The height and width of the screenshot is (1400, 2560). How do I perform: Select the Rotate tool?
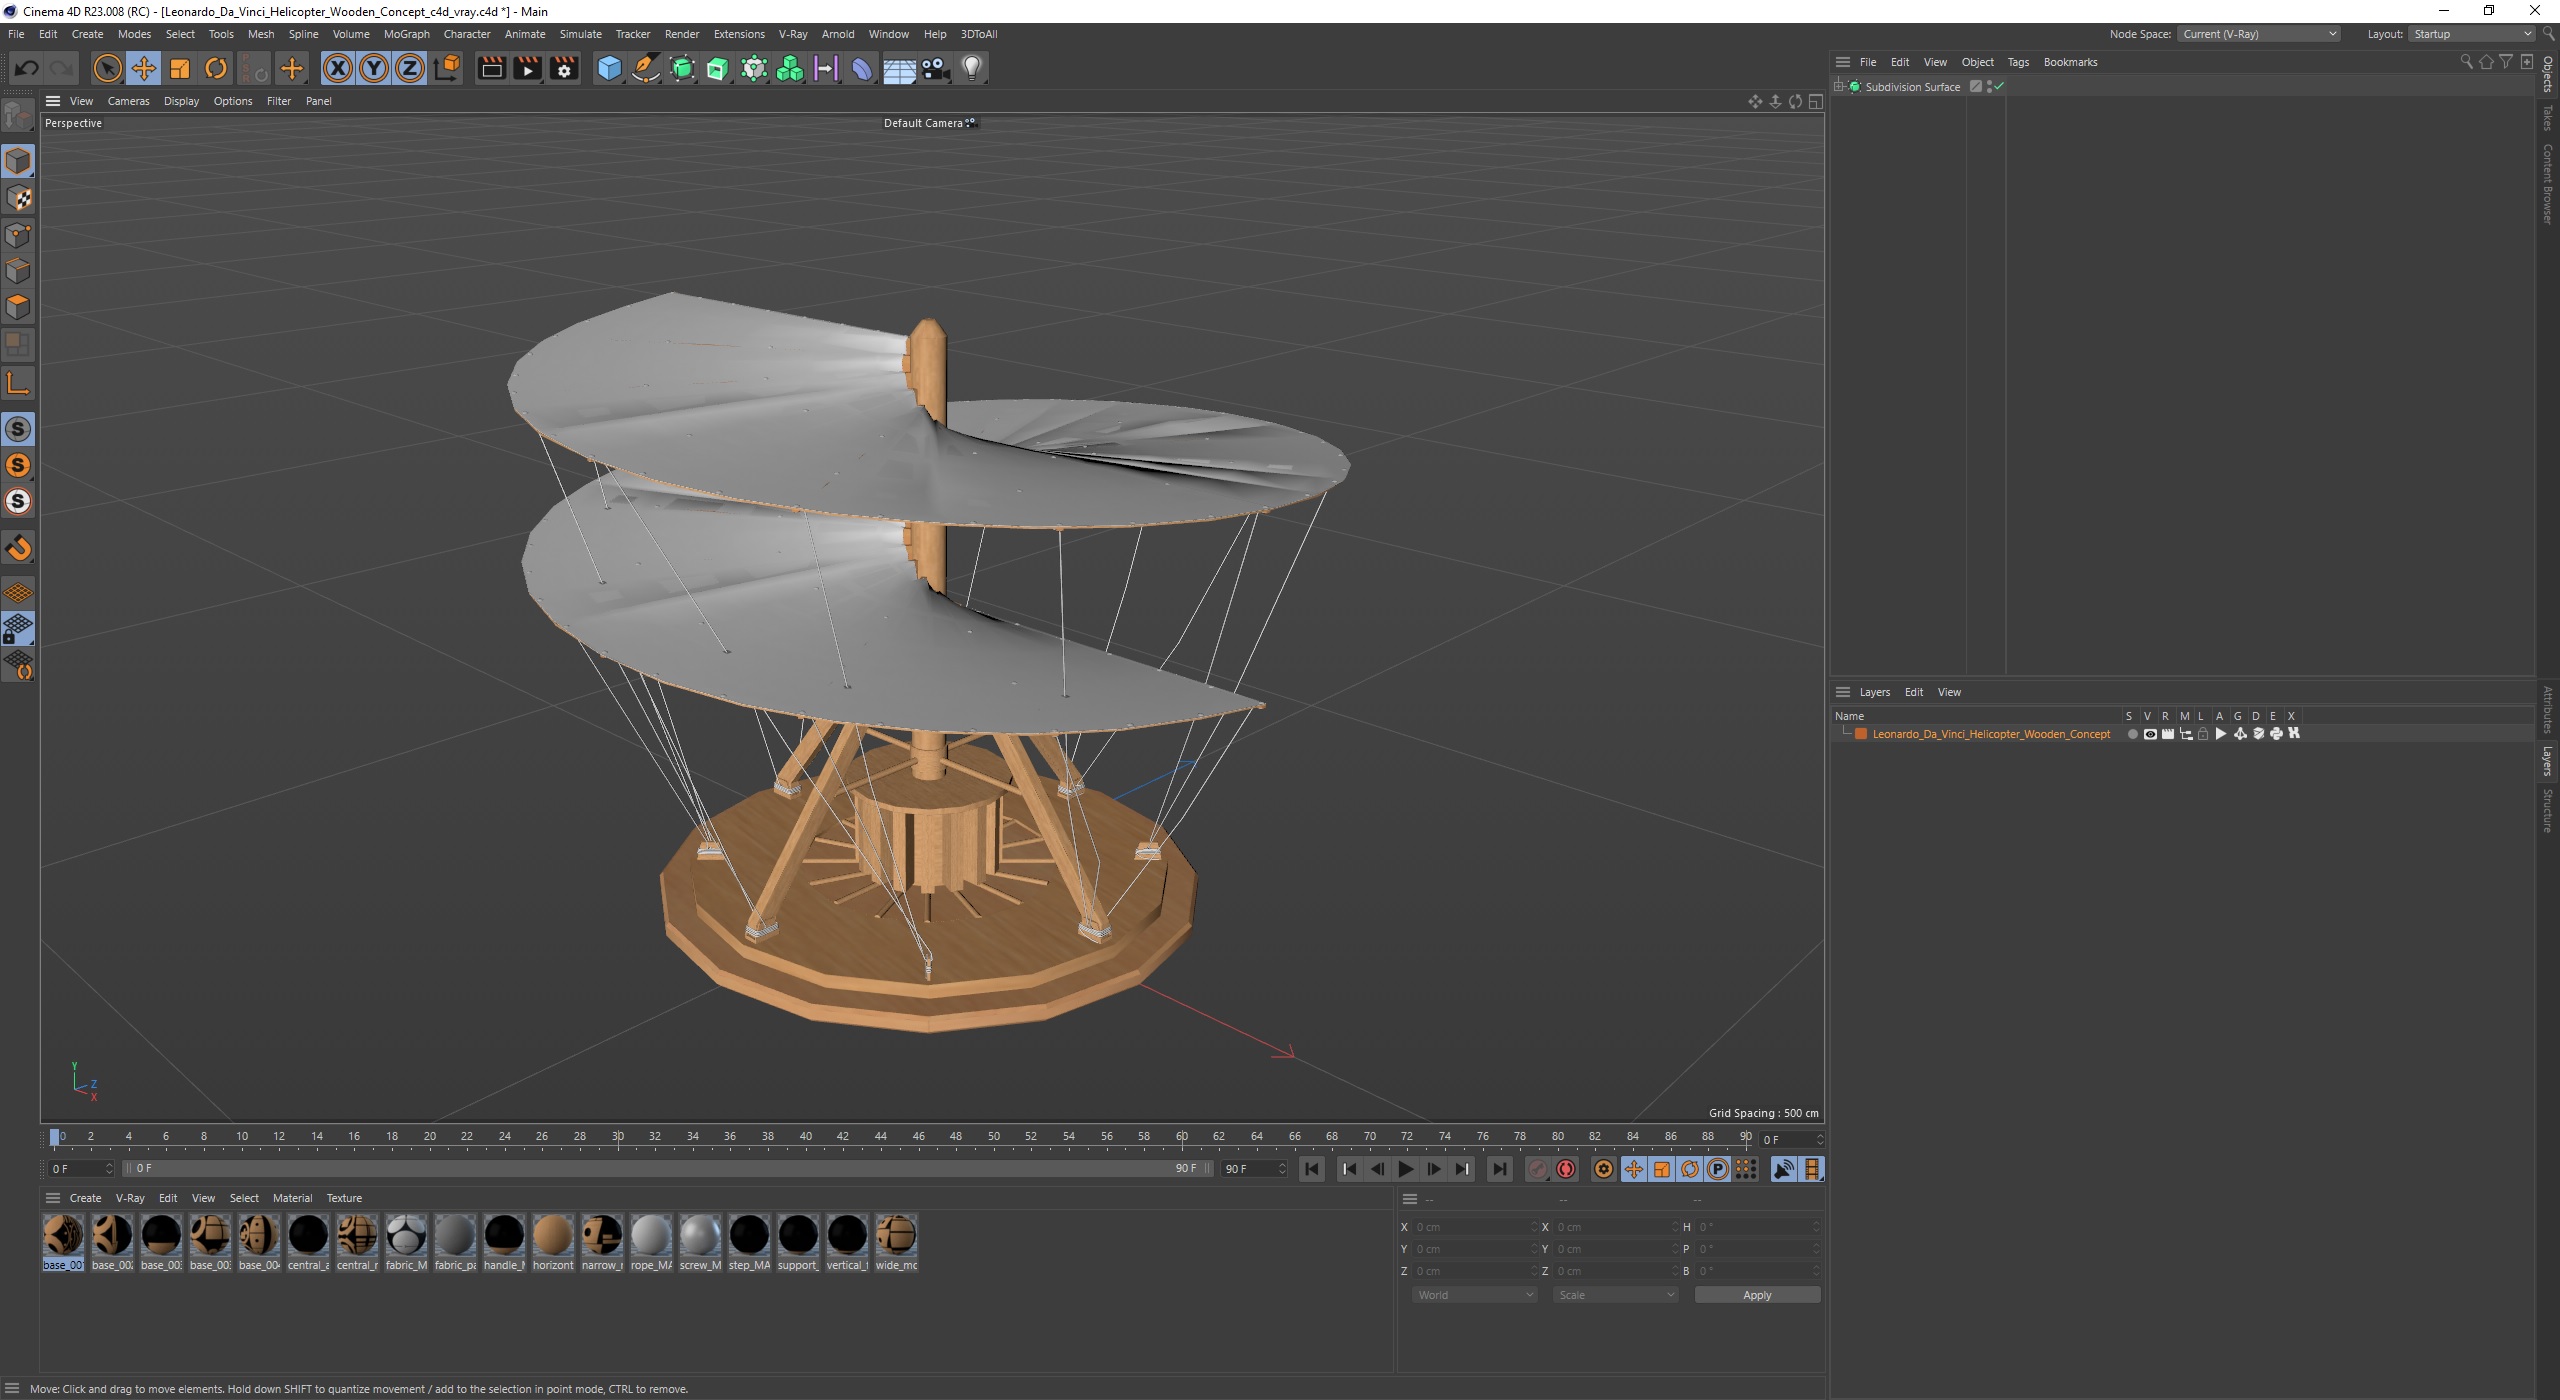click(215, 68)
